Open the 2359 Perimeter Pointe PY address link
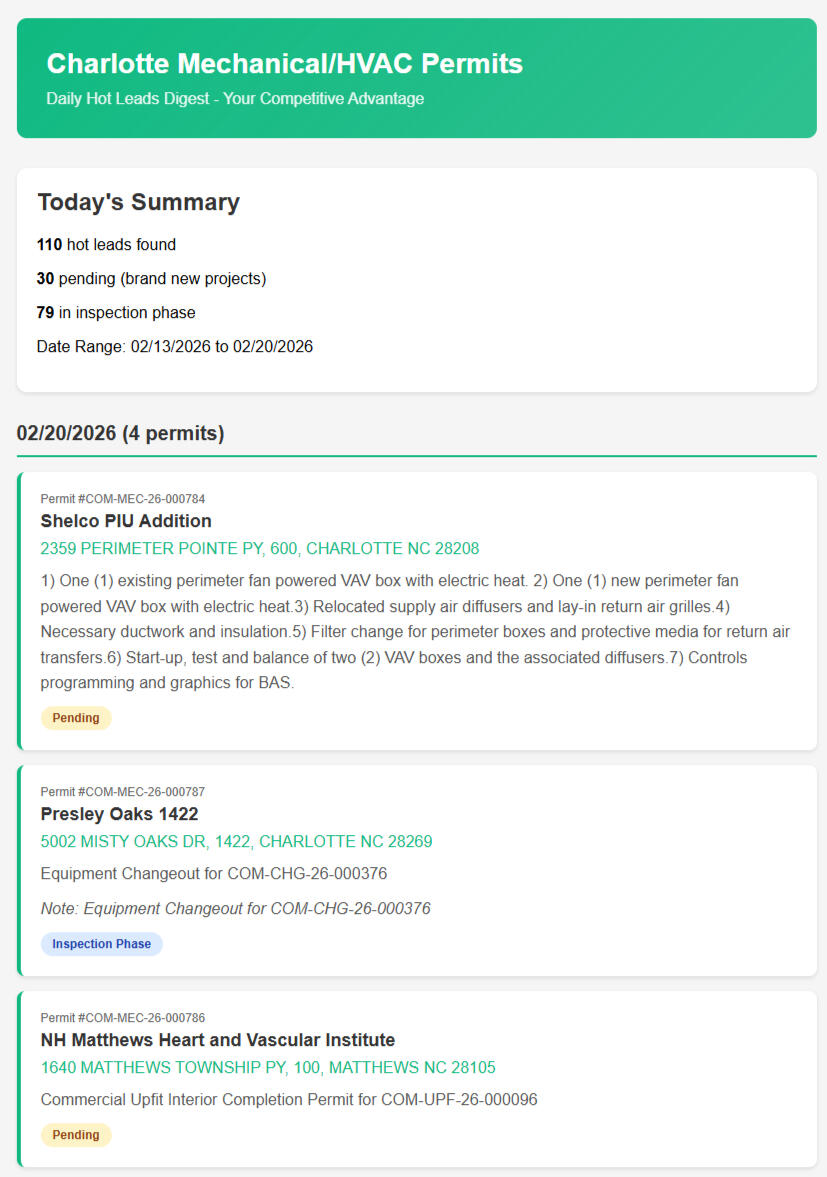This screenshot has width=827, height=1177. tap(260, 549)
